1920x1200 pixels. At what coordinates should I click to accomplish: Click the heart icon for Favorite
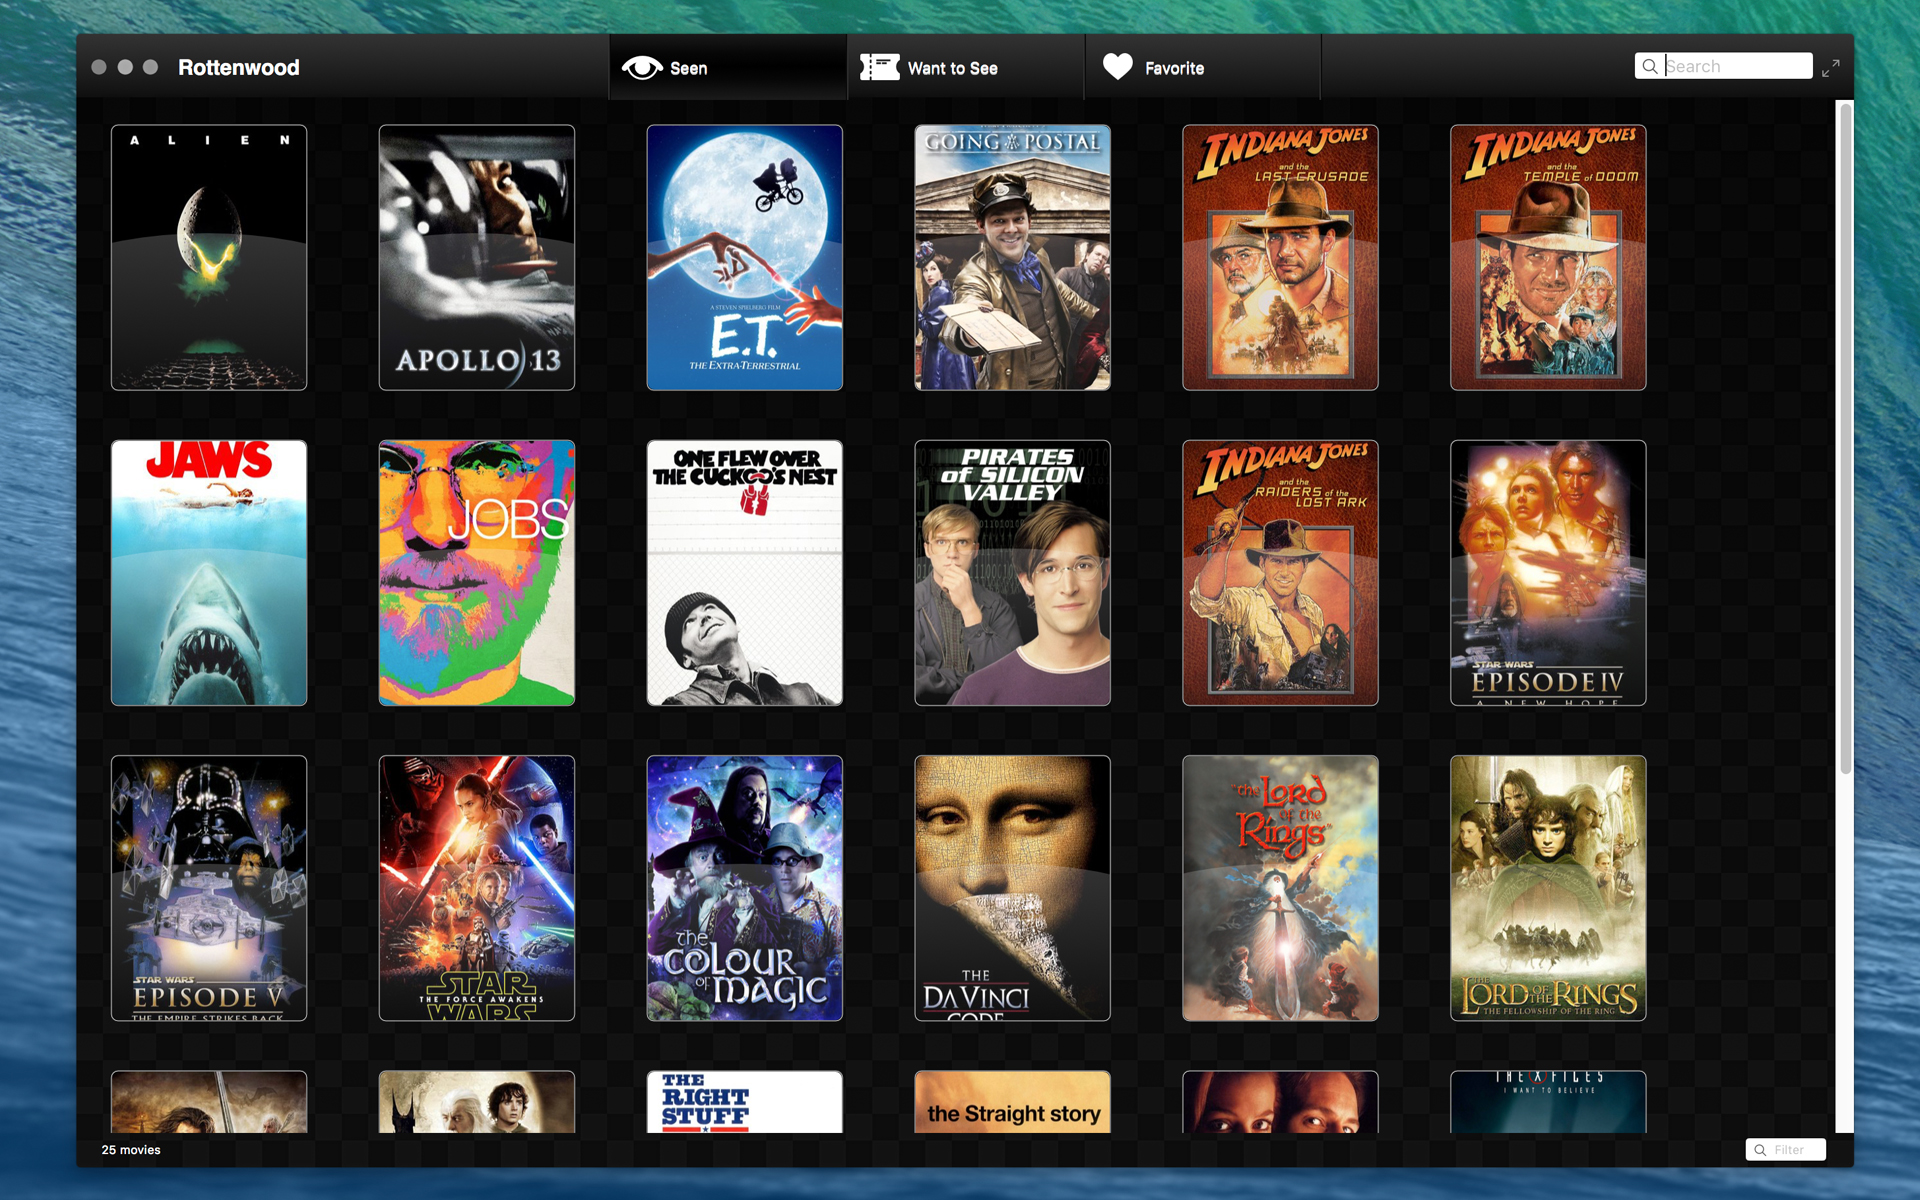point(1117,67)
